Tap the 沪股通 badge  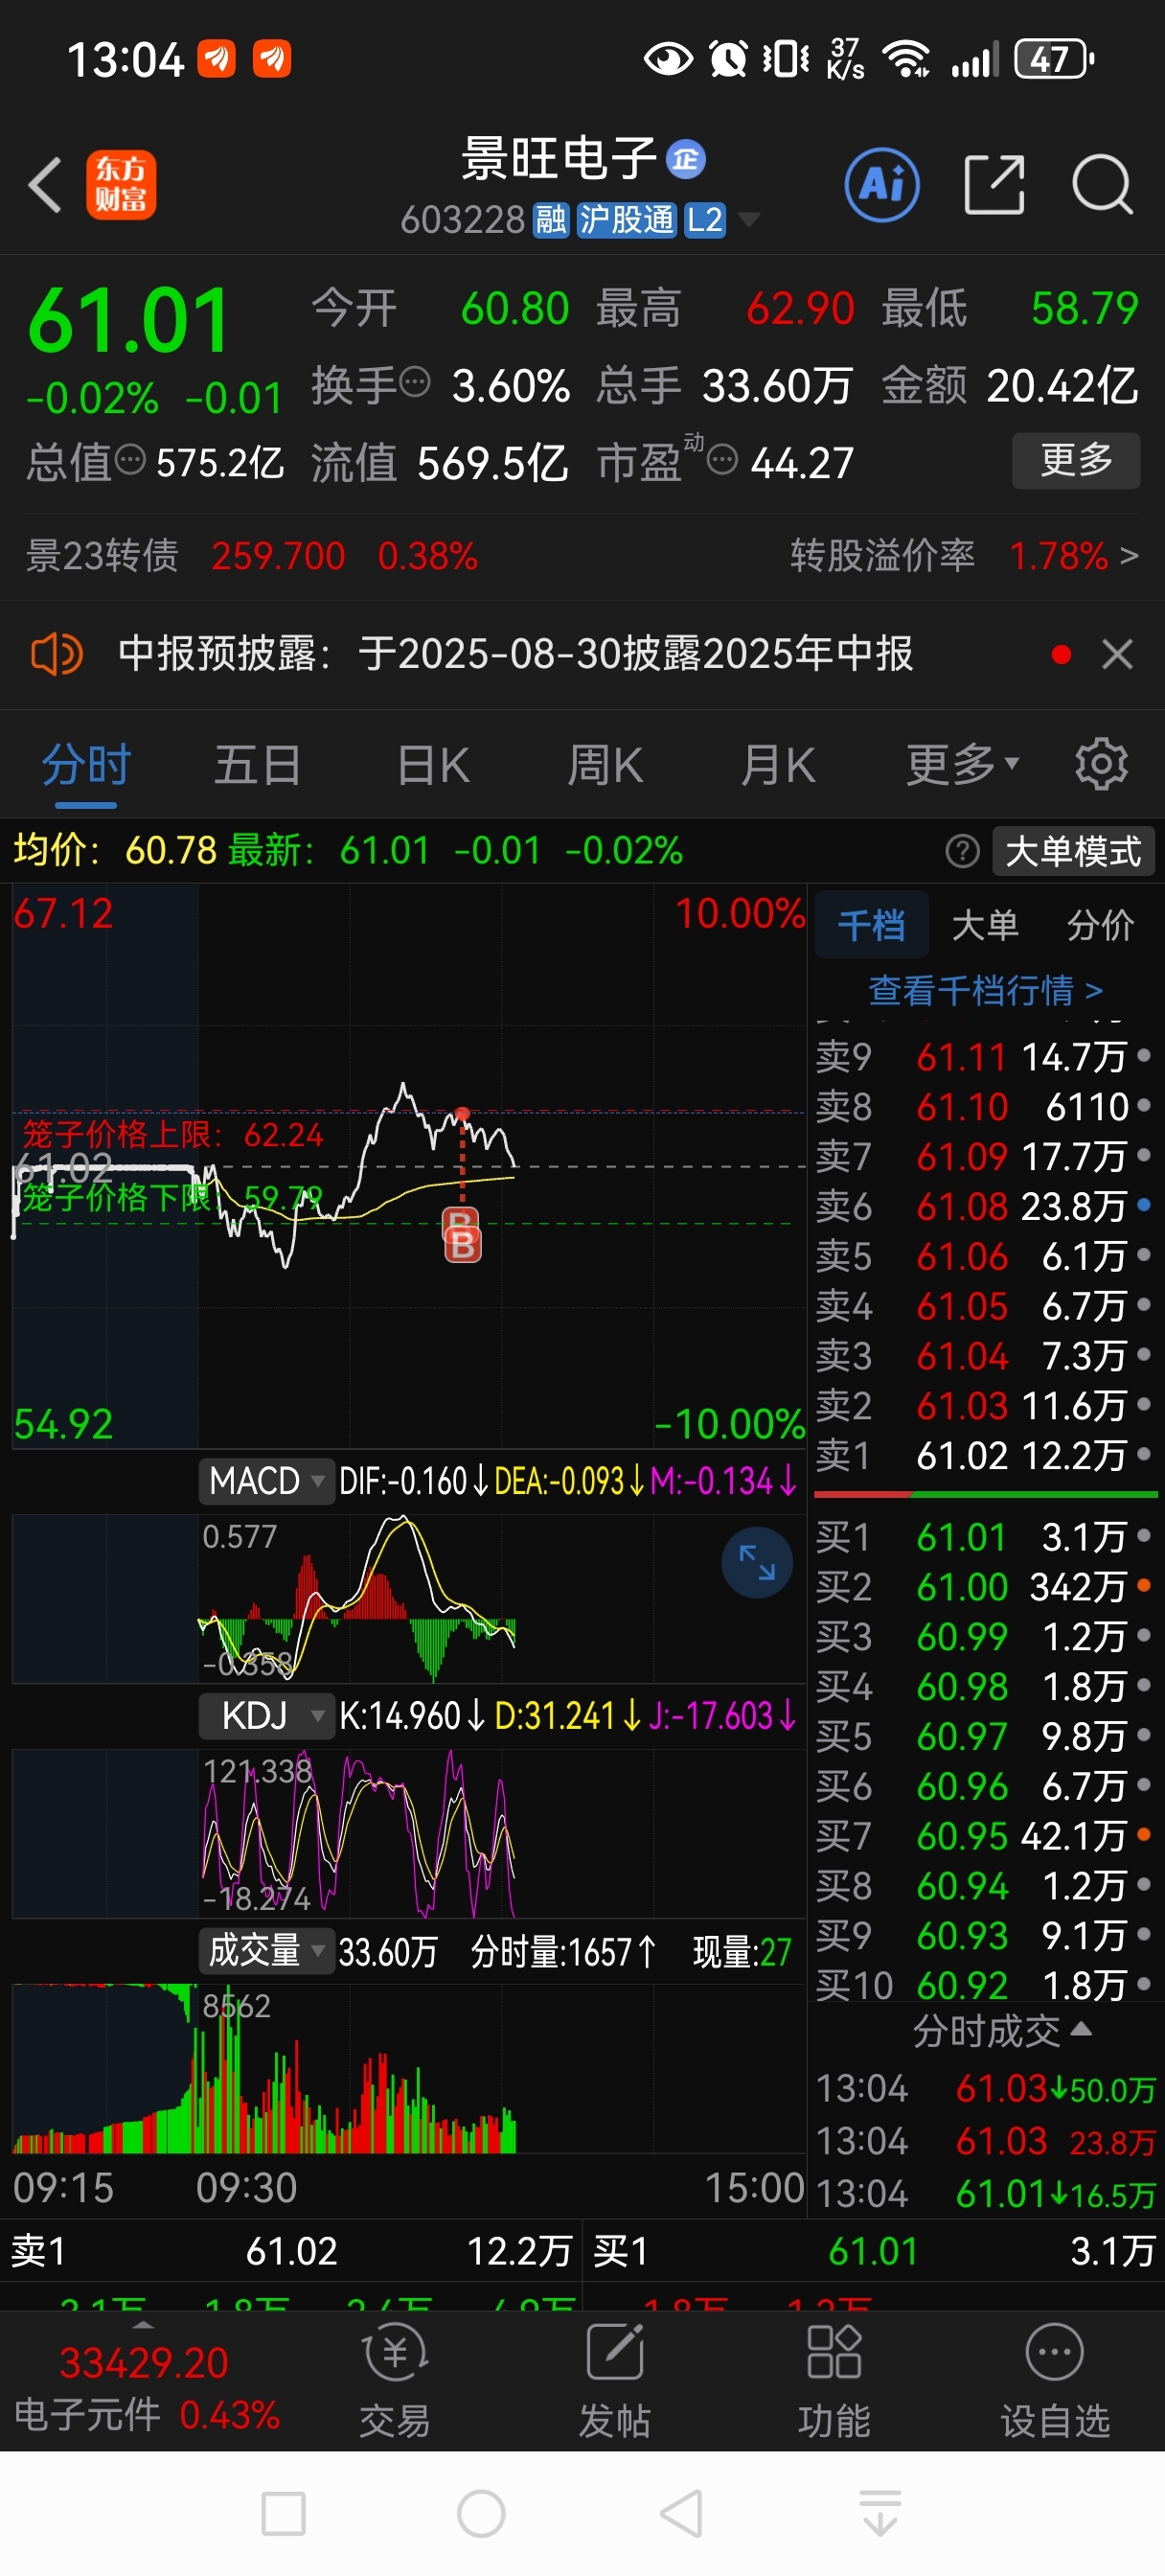(627, 219)
